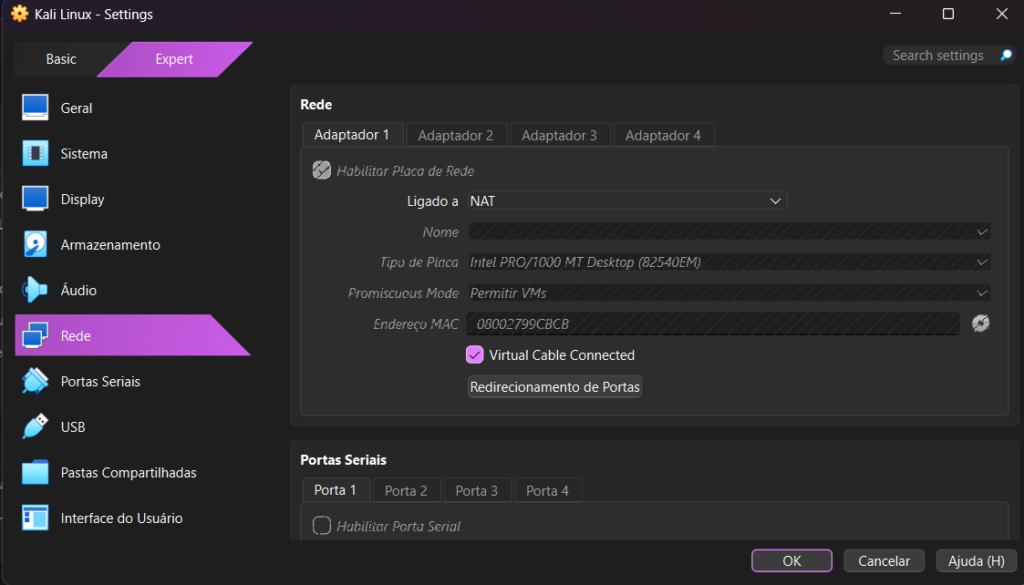Toggle Habilitar Placa de Rede checkbox
Viewport: 1024px width, 585px height.
coord(321,171)
